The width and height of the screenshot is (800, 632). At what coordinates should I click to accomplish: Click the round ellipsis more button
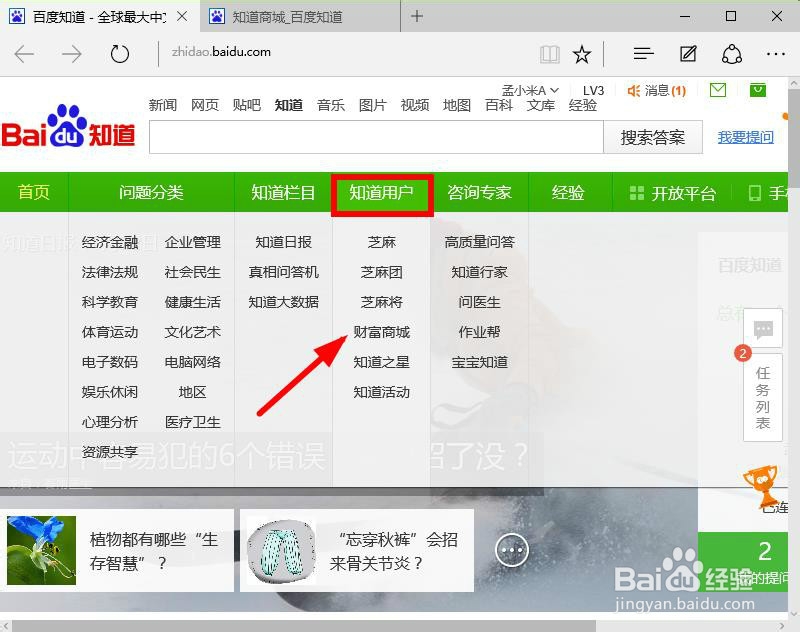tap(512, 550)
